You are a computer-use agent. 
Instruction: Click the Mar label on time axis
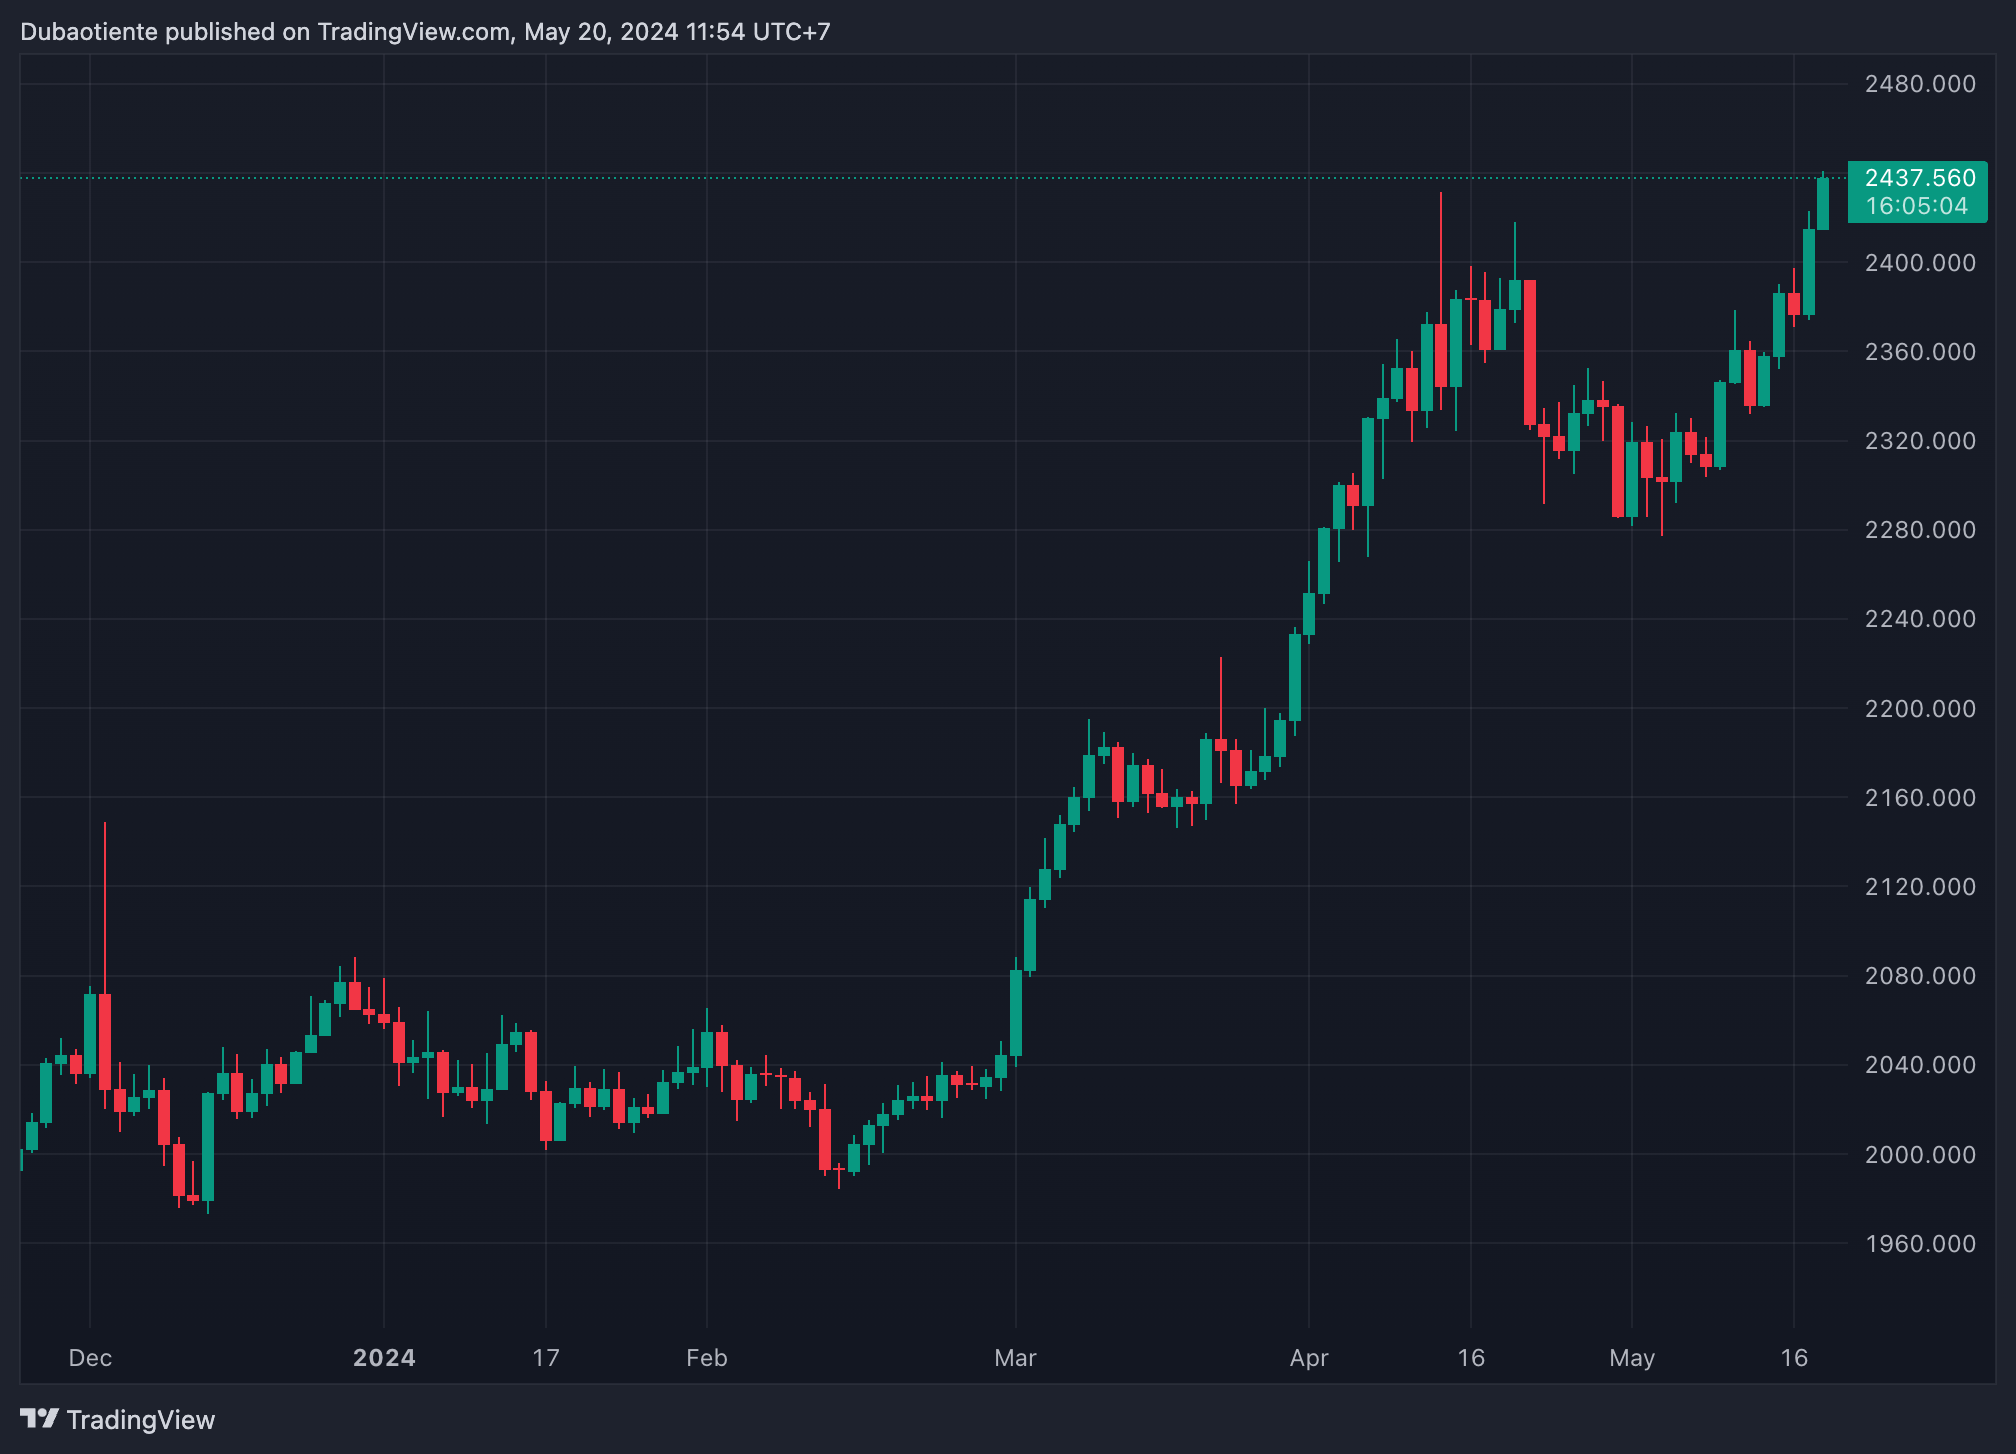tap(1015, 1358)
